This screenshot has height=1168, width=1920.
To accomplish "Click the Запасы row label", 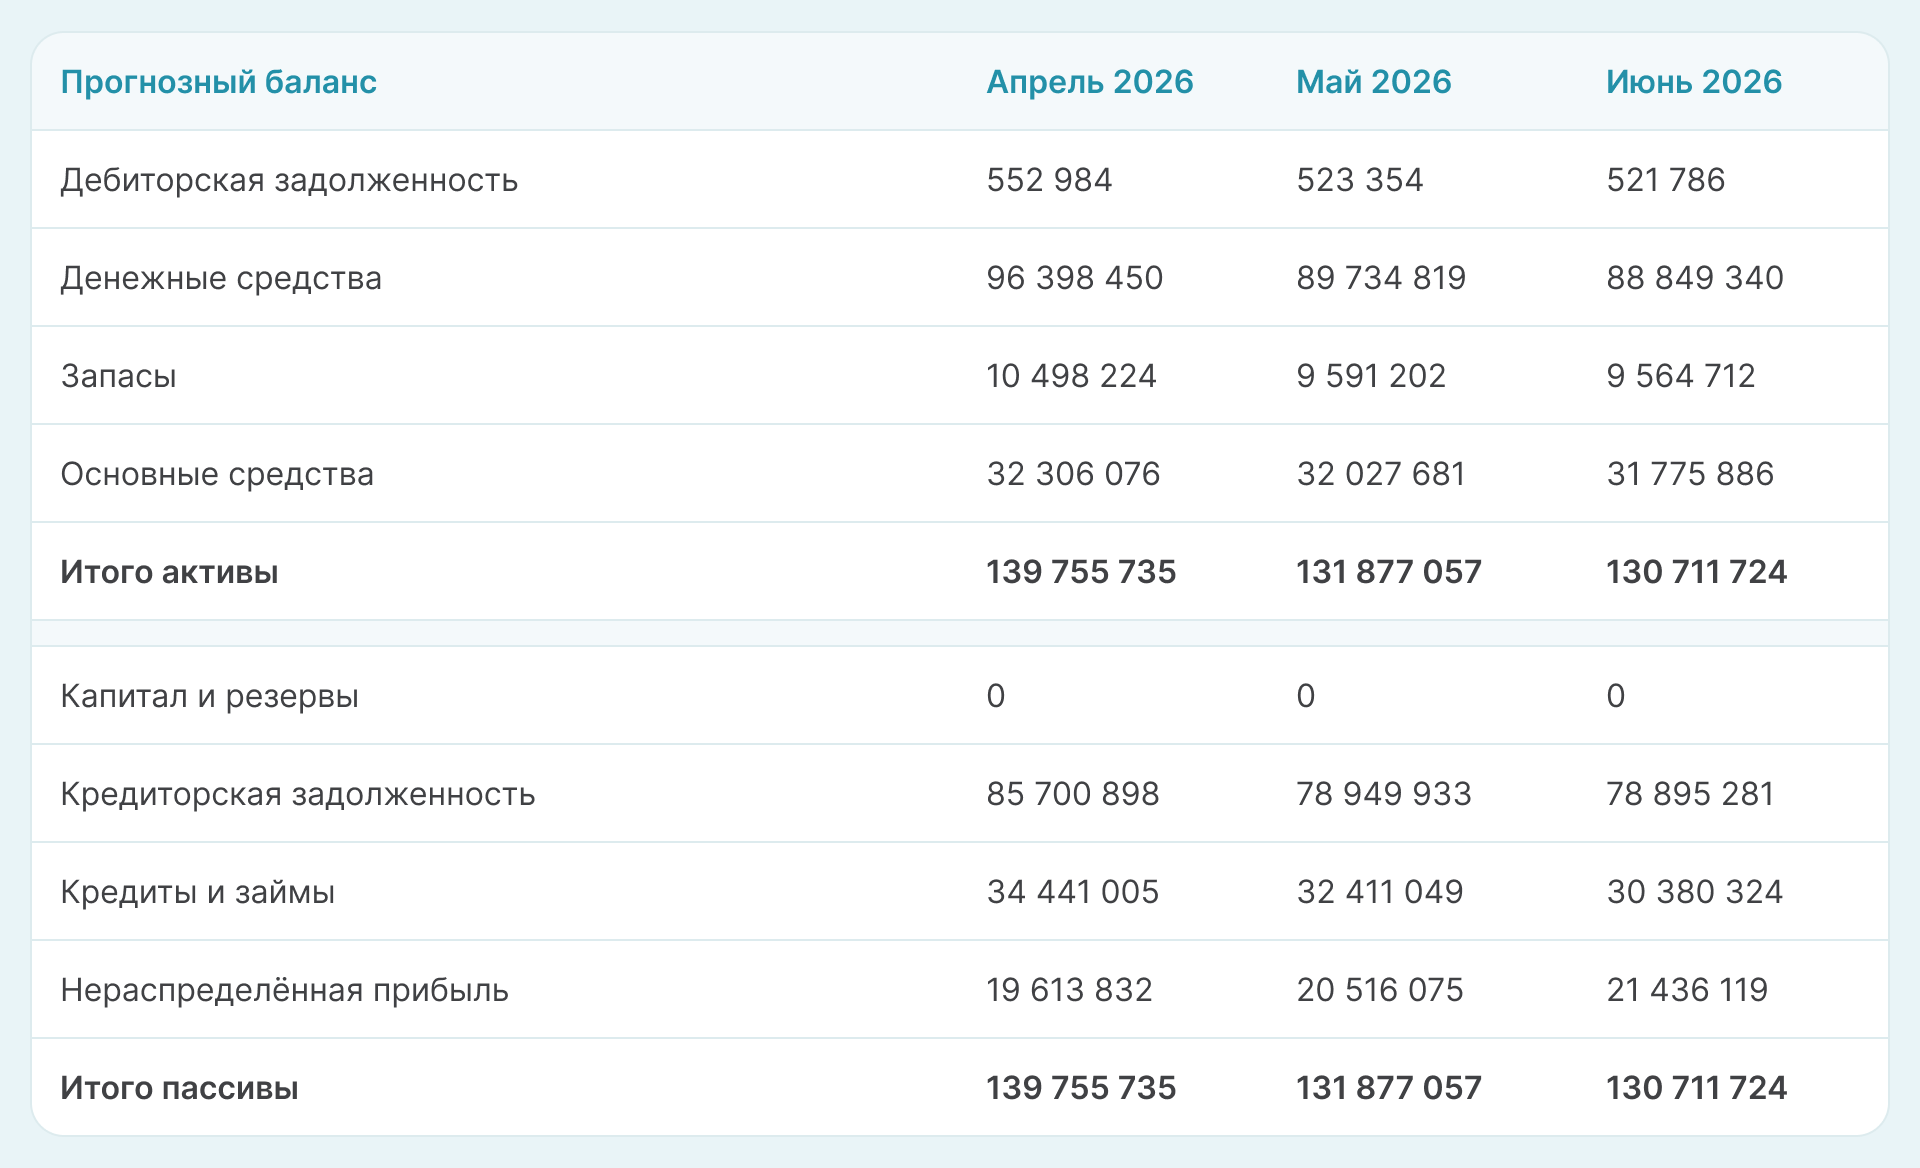I will (x=118, y=376).
